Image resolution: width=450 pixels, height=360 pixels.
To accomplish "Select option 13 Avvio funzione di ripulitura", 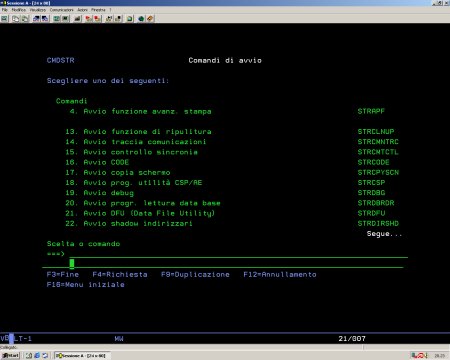I will click(138, 132).
